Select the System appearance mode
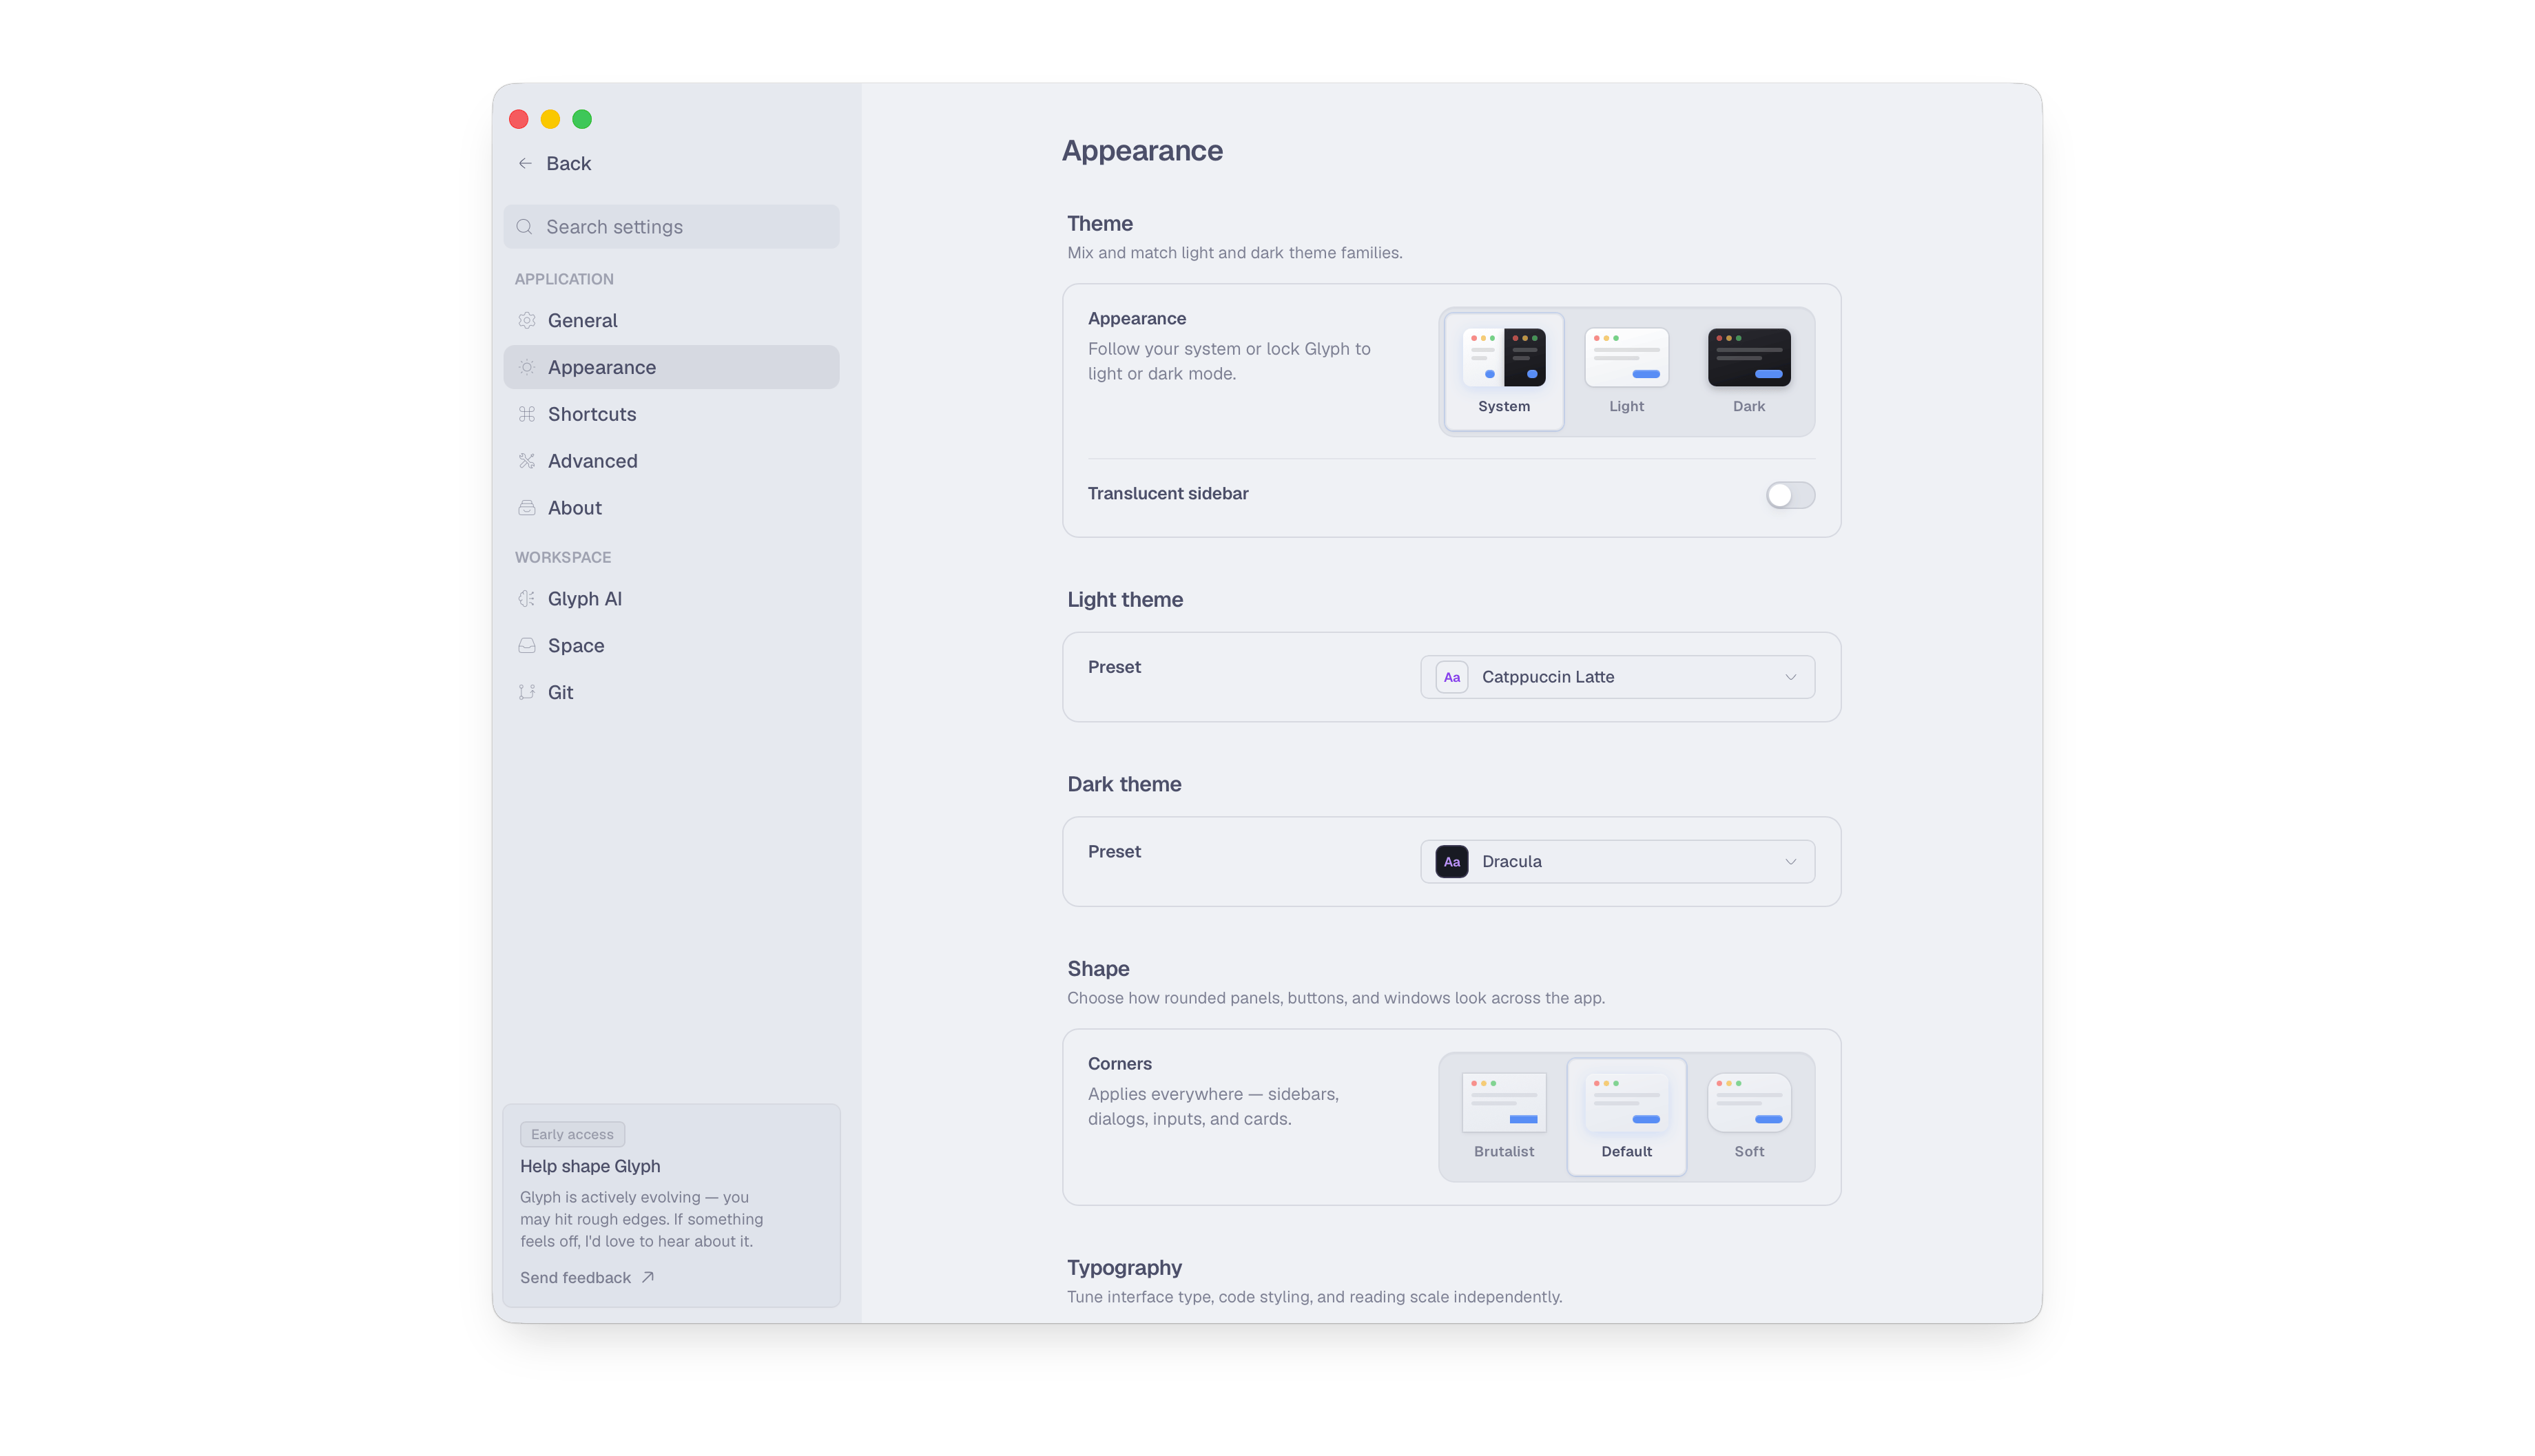2535x1456 pixels. coord(1504,371)
